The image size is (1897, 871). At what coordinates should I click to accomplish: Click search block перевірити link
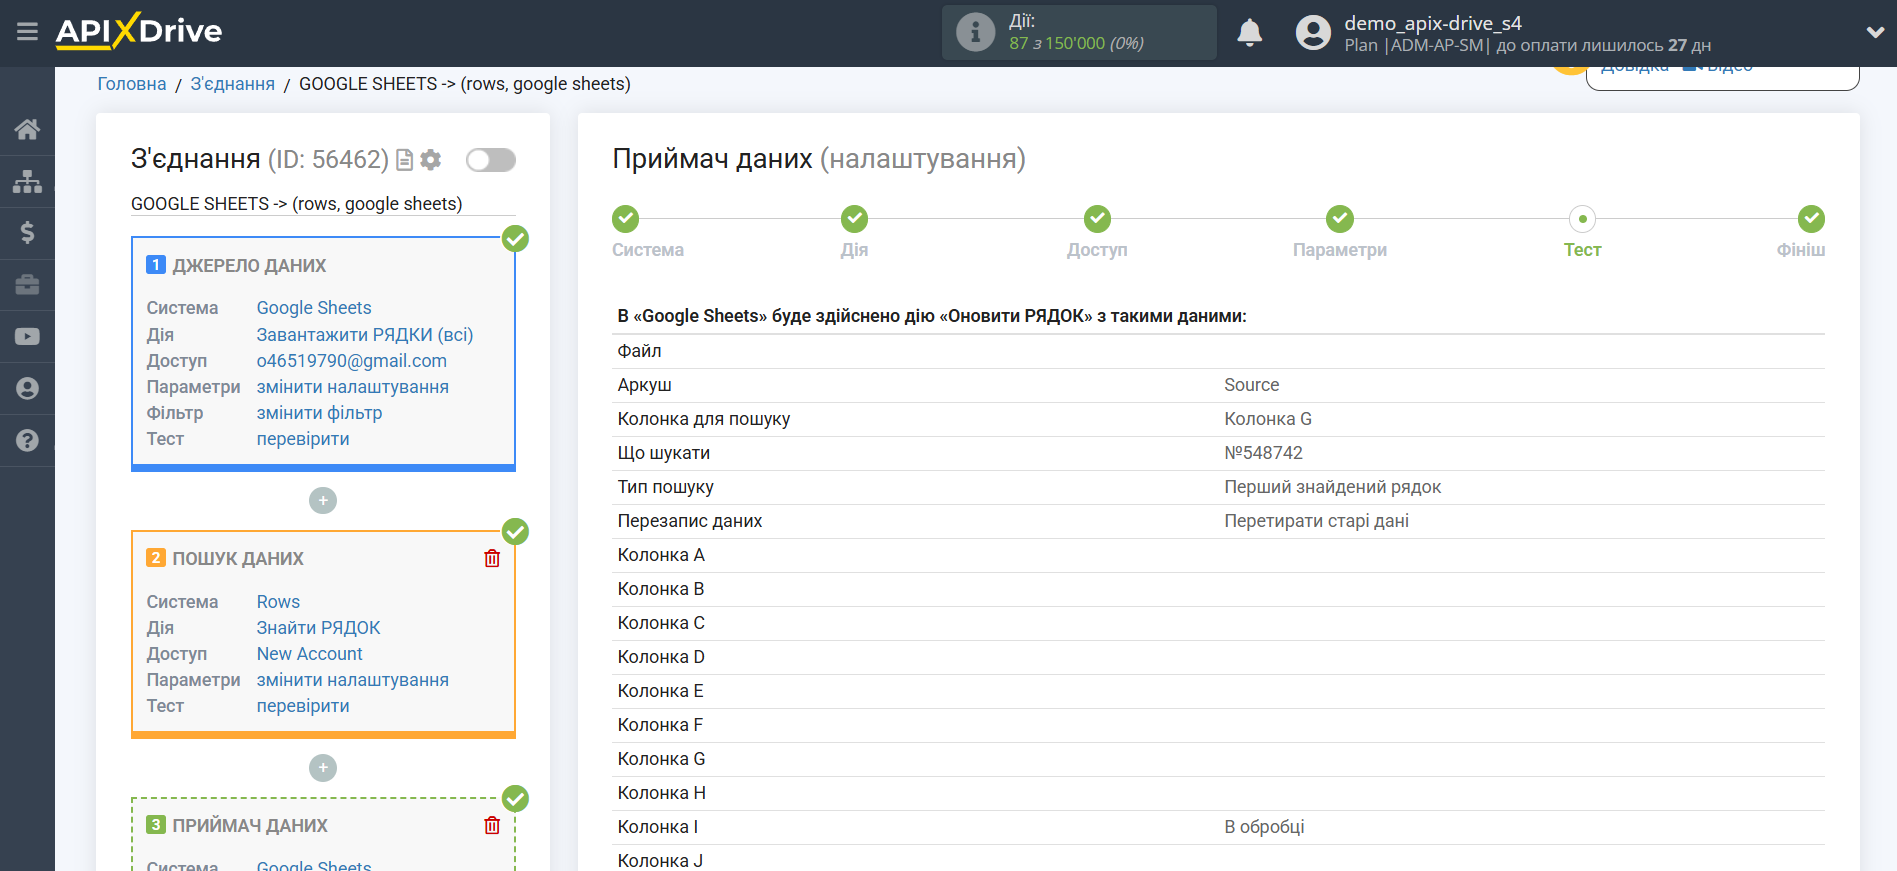coord(303,706)
